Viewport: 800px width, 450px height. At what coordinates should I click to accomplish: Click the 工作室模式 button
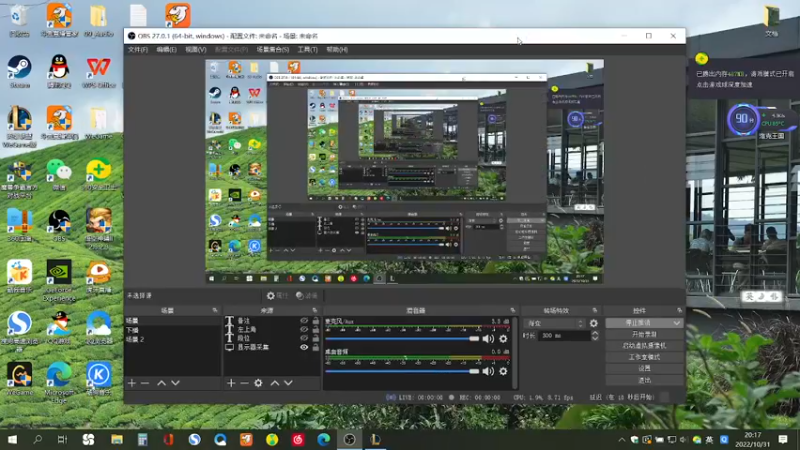(x=644, y=357)
